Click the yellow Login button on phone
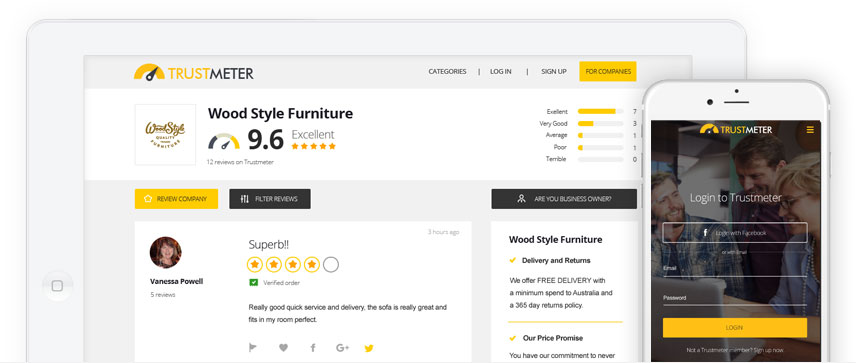Screen dimensions: 856x363 point(735,328)
